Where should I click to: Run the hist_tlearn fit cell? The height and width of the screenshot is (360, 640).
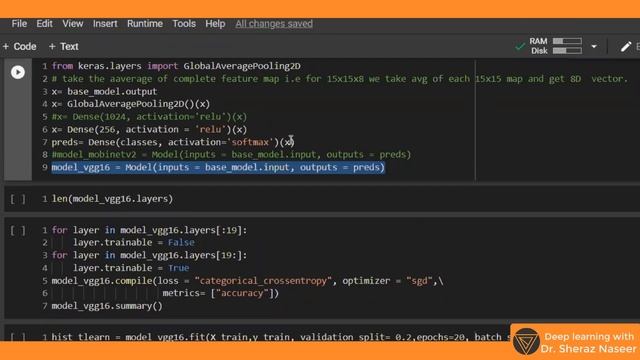pyautogui.click(x=18, y=337)
